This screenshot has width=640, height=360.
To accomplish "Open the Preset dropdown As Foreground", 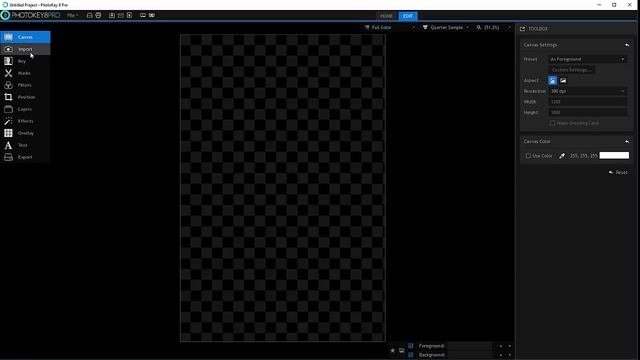I will [587, 59].
